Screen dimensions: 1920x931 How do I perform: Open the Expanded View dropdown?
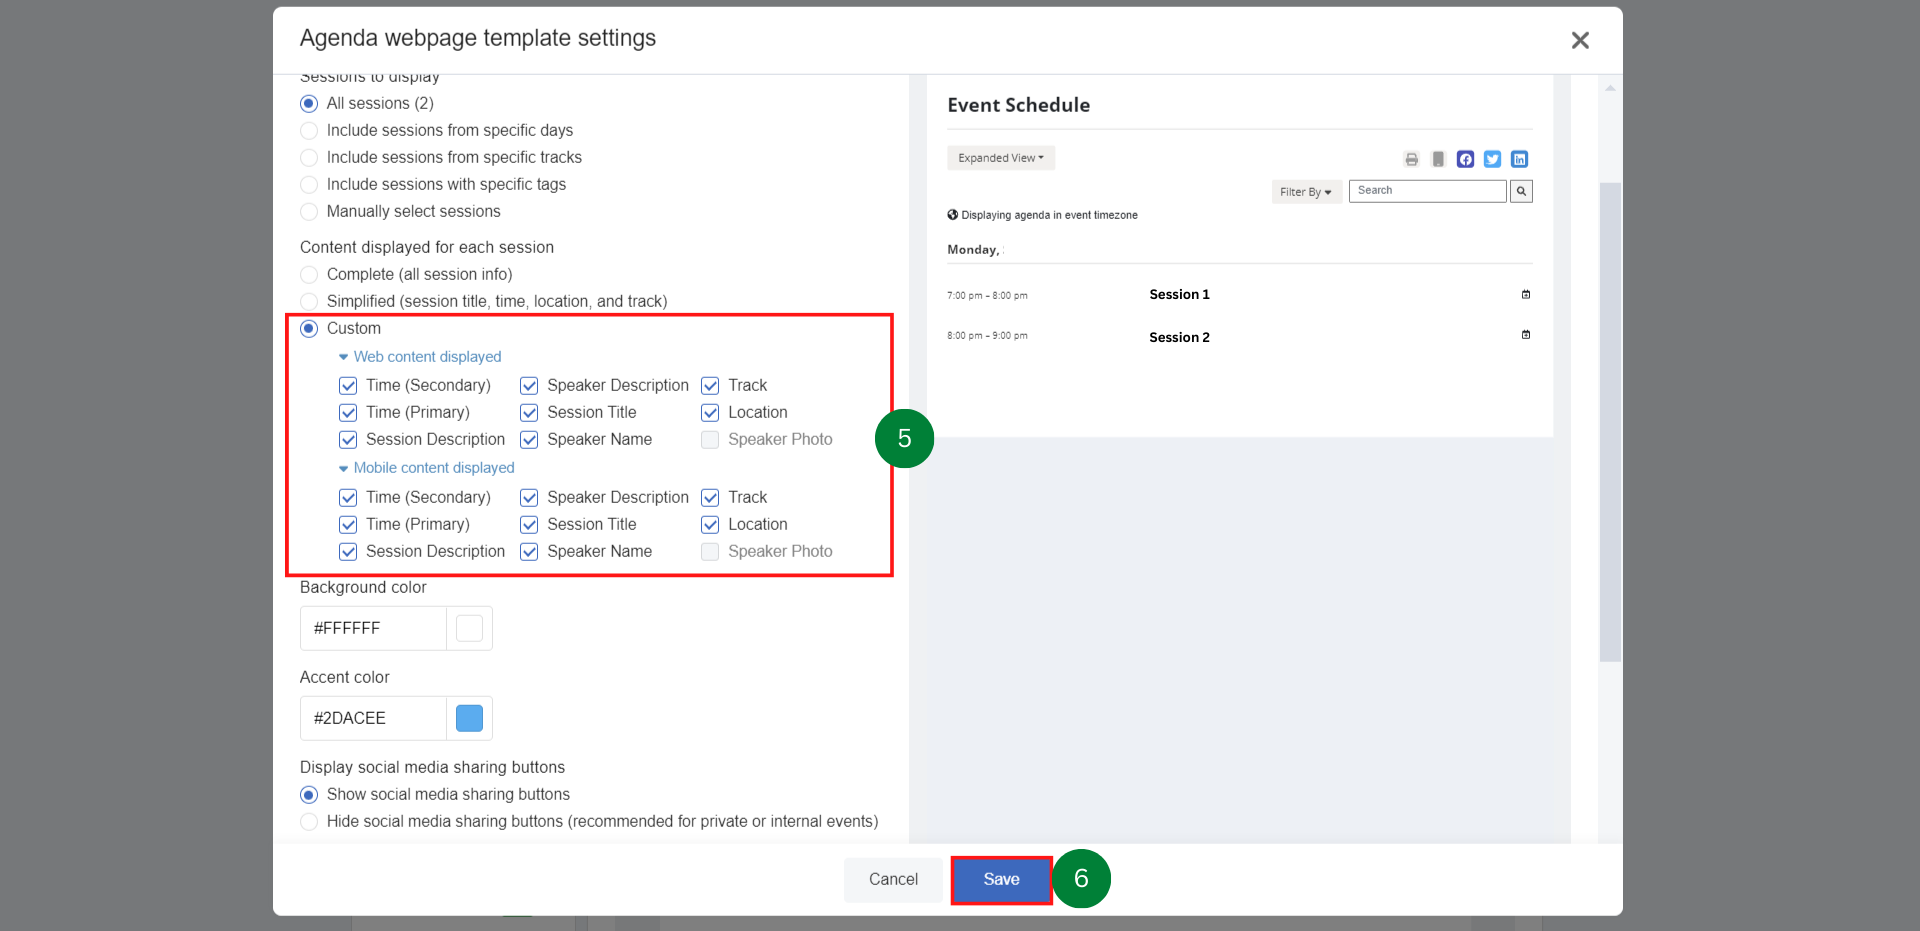pos(1000,157)
